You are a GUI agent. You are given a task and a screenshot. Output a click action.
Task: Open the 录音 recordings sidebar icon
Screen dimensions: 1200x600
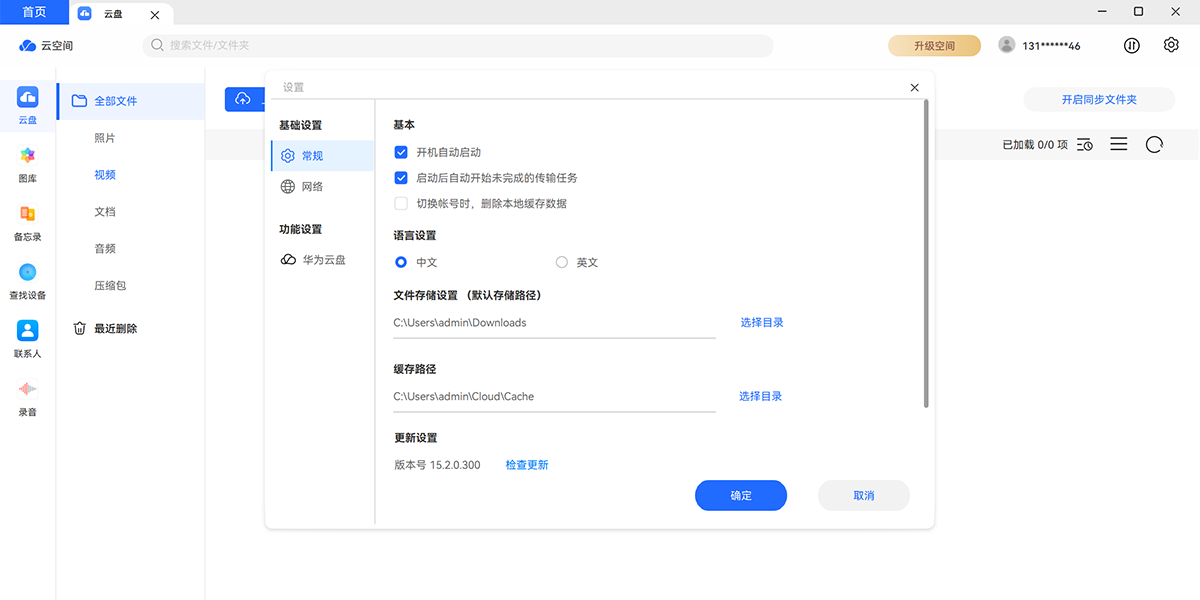click(28, 389)
